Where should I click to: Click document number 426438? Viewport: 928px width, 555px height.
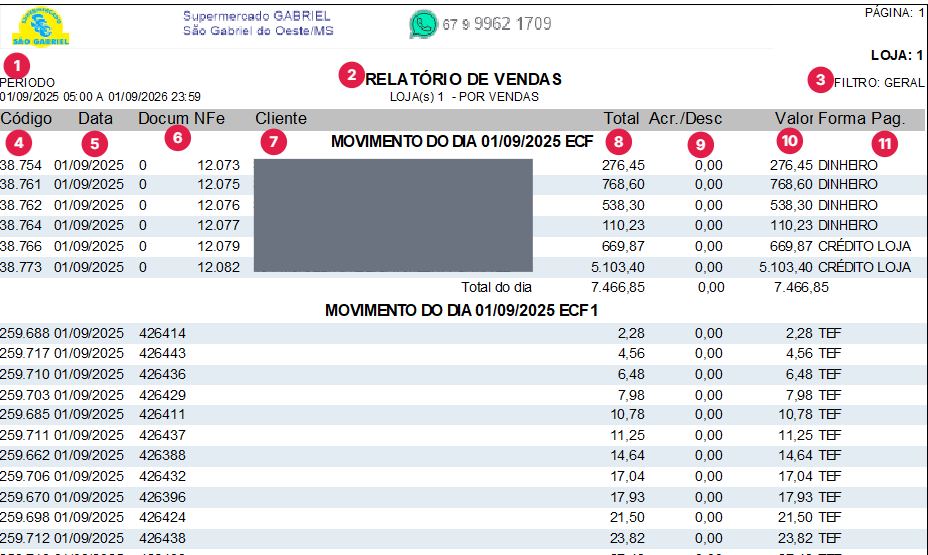pyautogui.click(x=162, y=538)
